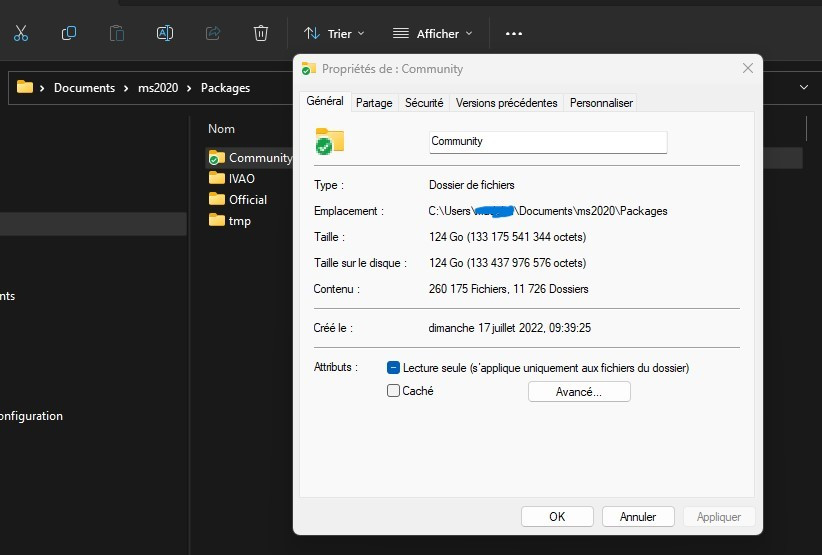The image size is (822, 555).
Task: Click the Delete trash icon
Action: 261,34
